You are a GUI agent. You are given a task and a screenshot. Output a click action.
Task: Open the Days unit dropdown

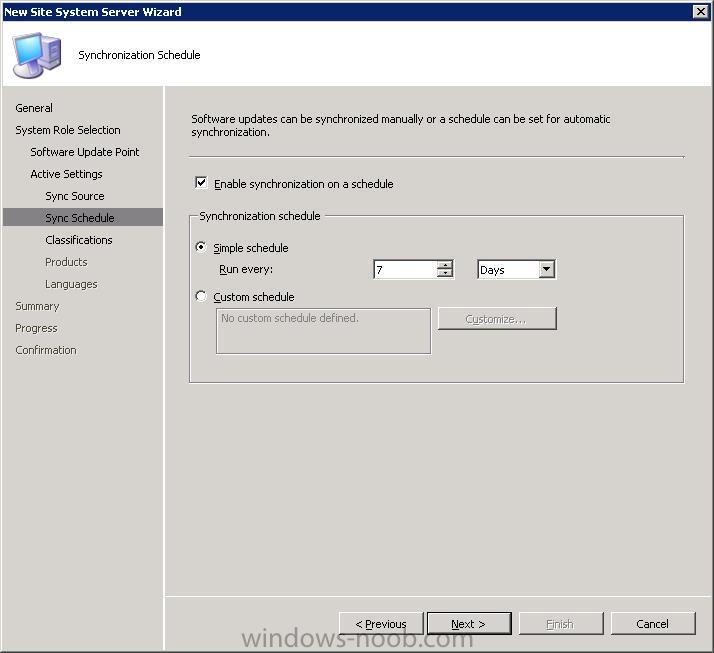click(x=547, y=269)
